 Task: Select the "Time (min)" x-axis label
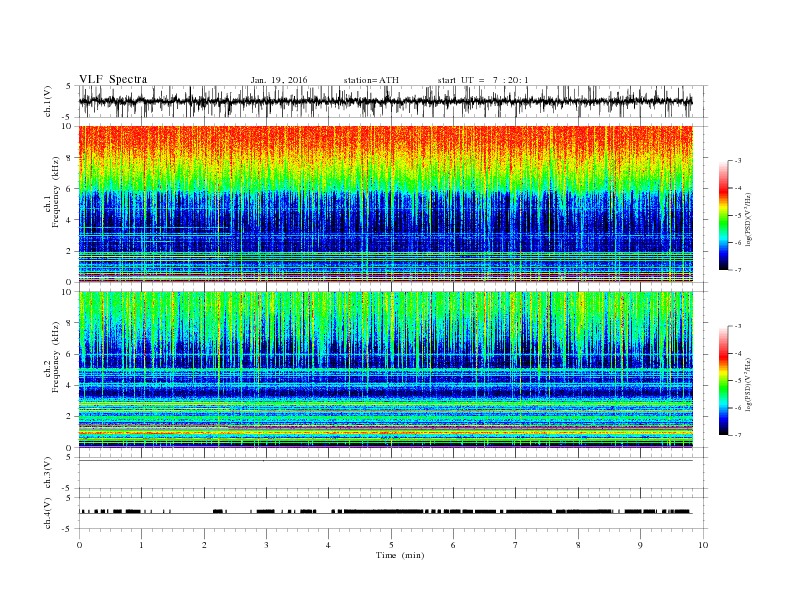tap(400, 555)
